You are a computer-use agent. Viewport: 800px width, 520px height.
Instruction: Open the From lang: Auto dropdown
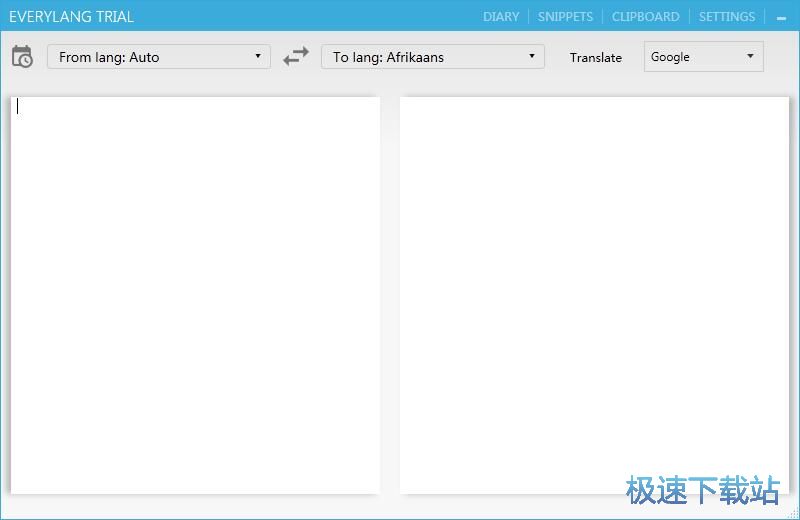(159, 57)
